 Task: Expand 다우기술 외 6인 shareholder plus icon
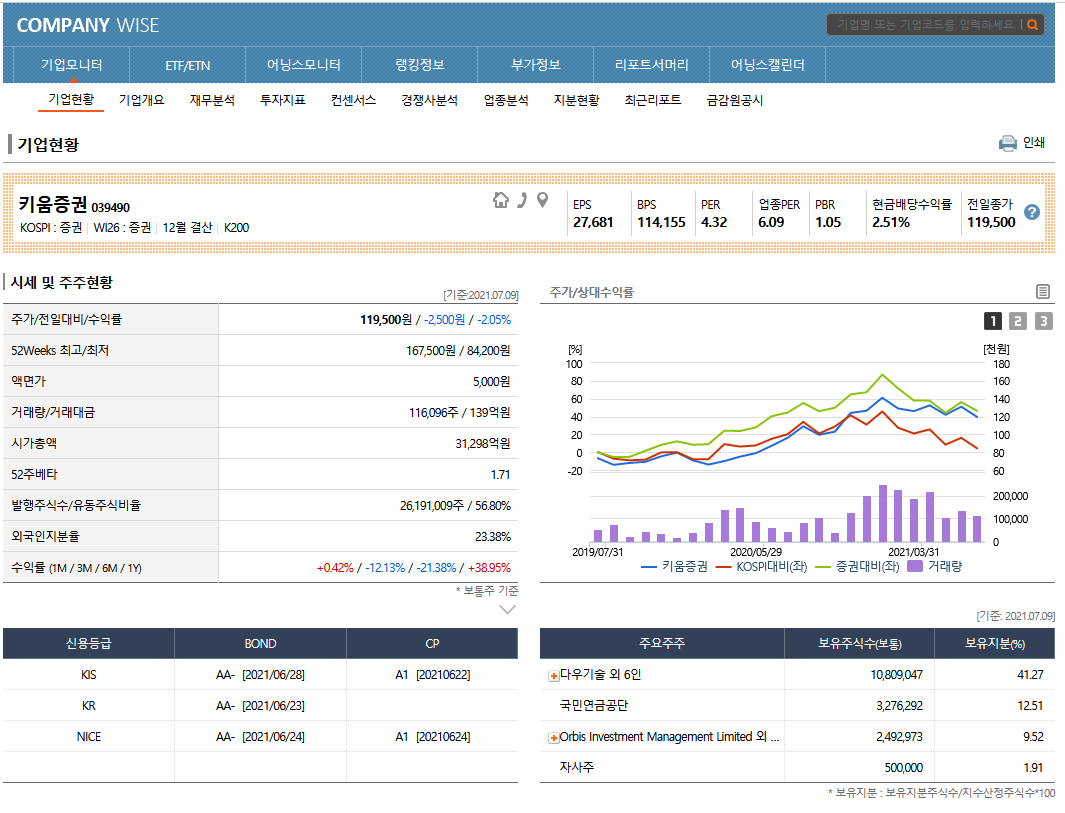point(554,676)
